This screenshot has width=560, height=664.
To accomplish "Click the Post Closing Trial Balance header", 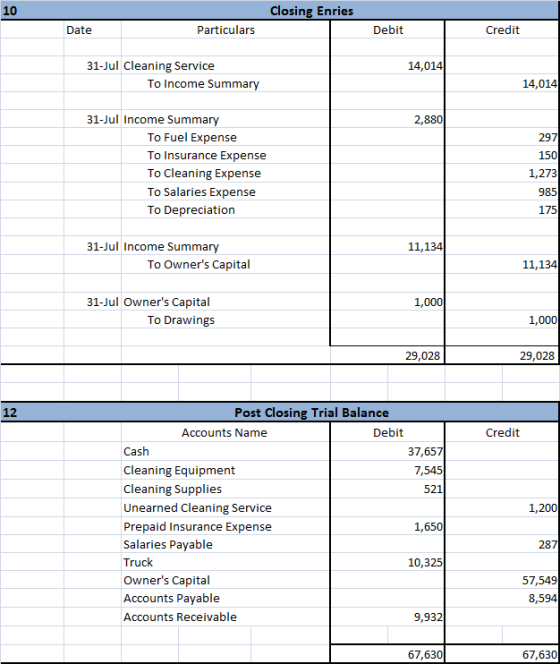I will (x=311, y=412).
